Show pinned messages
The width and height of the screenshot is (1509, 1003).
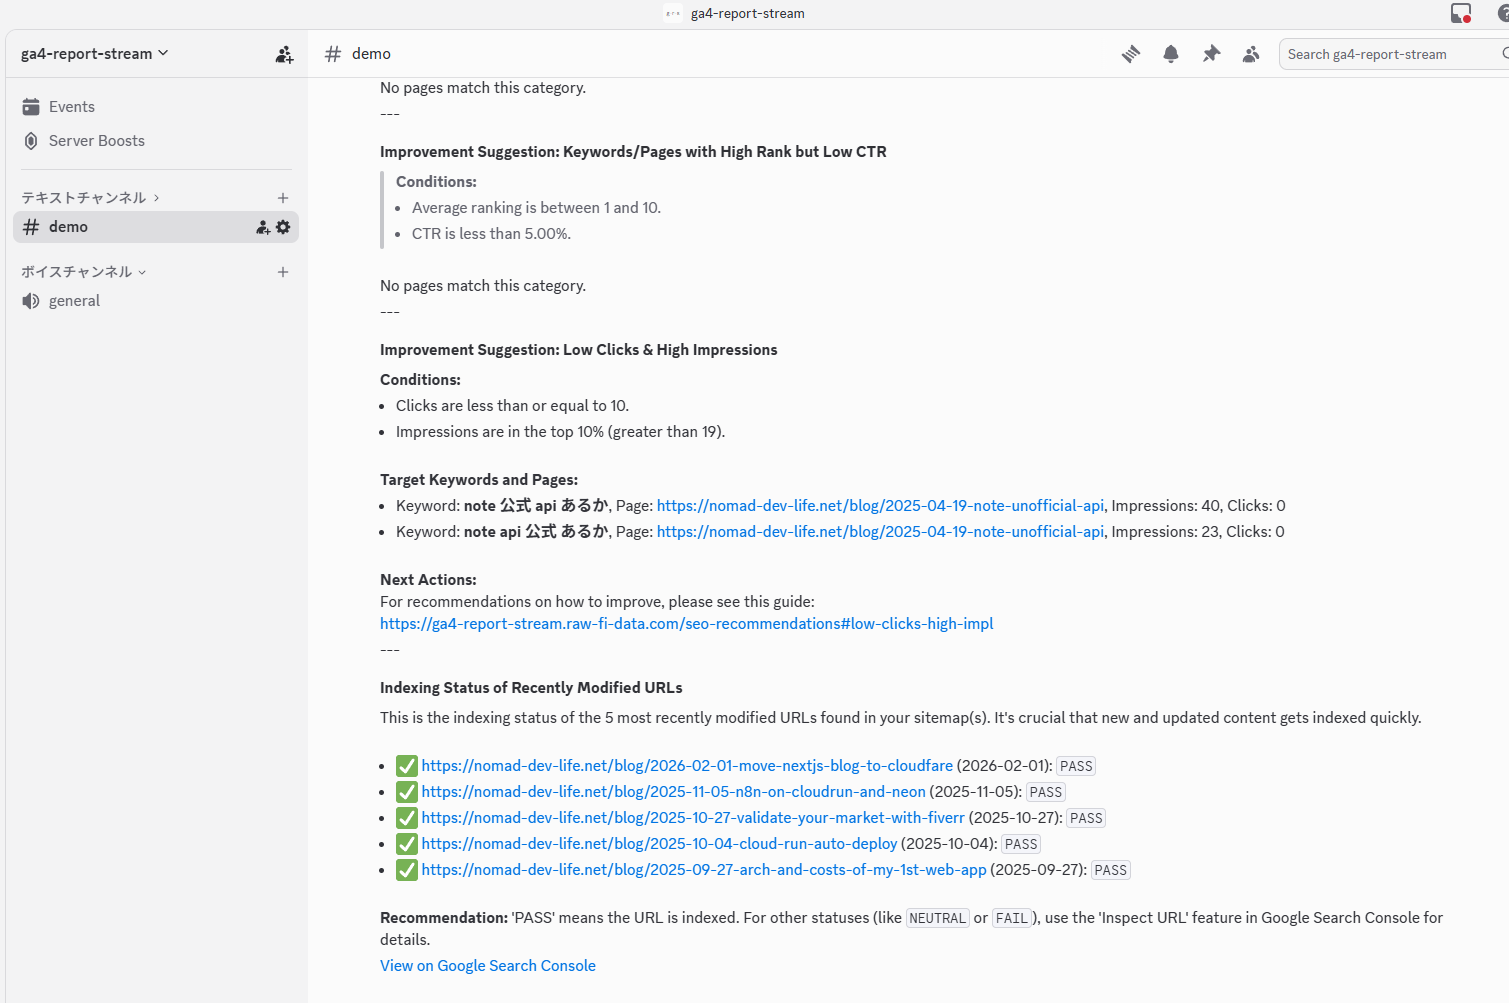click(1211, 54)
